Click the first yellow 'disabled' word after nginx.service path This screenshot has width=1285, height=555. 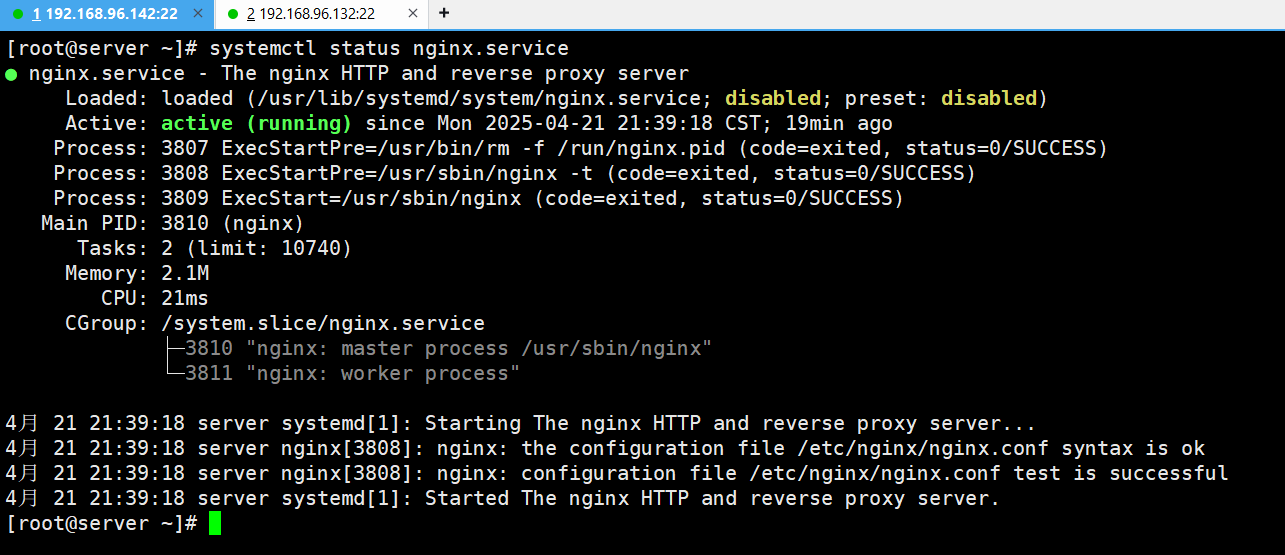tap(773, 98)
